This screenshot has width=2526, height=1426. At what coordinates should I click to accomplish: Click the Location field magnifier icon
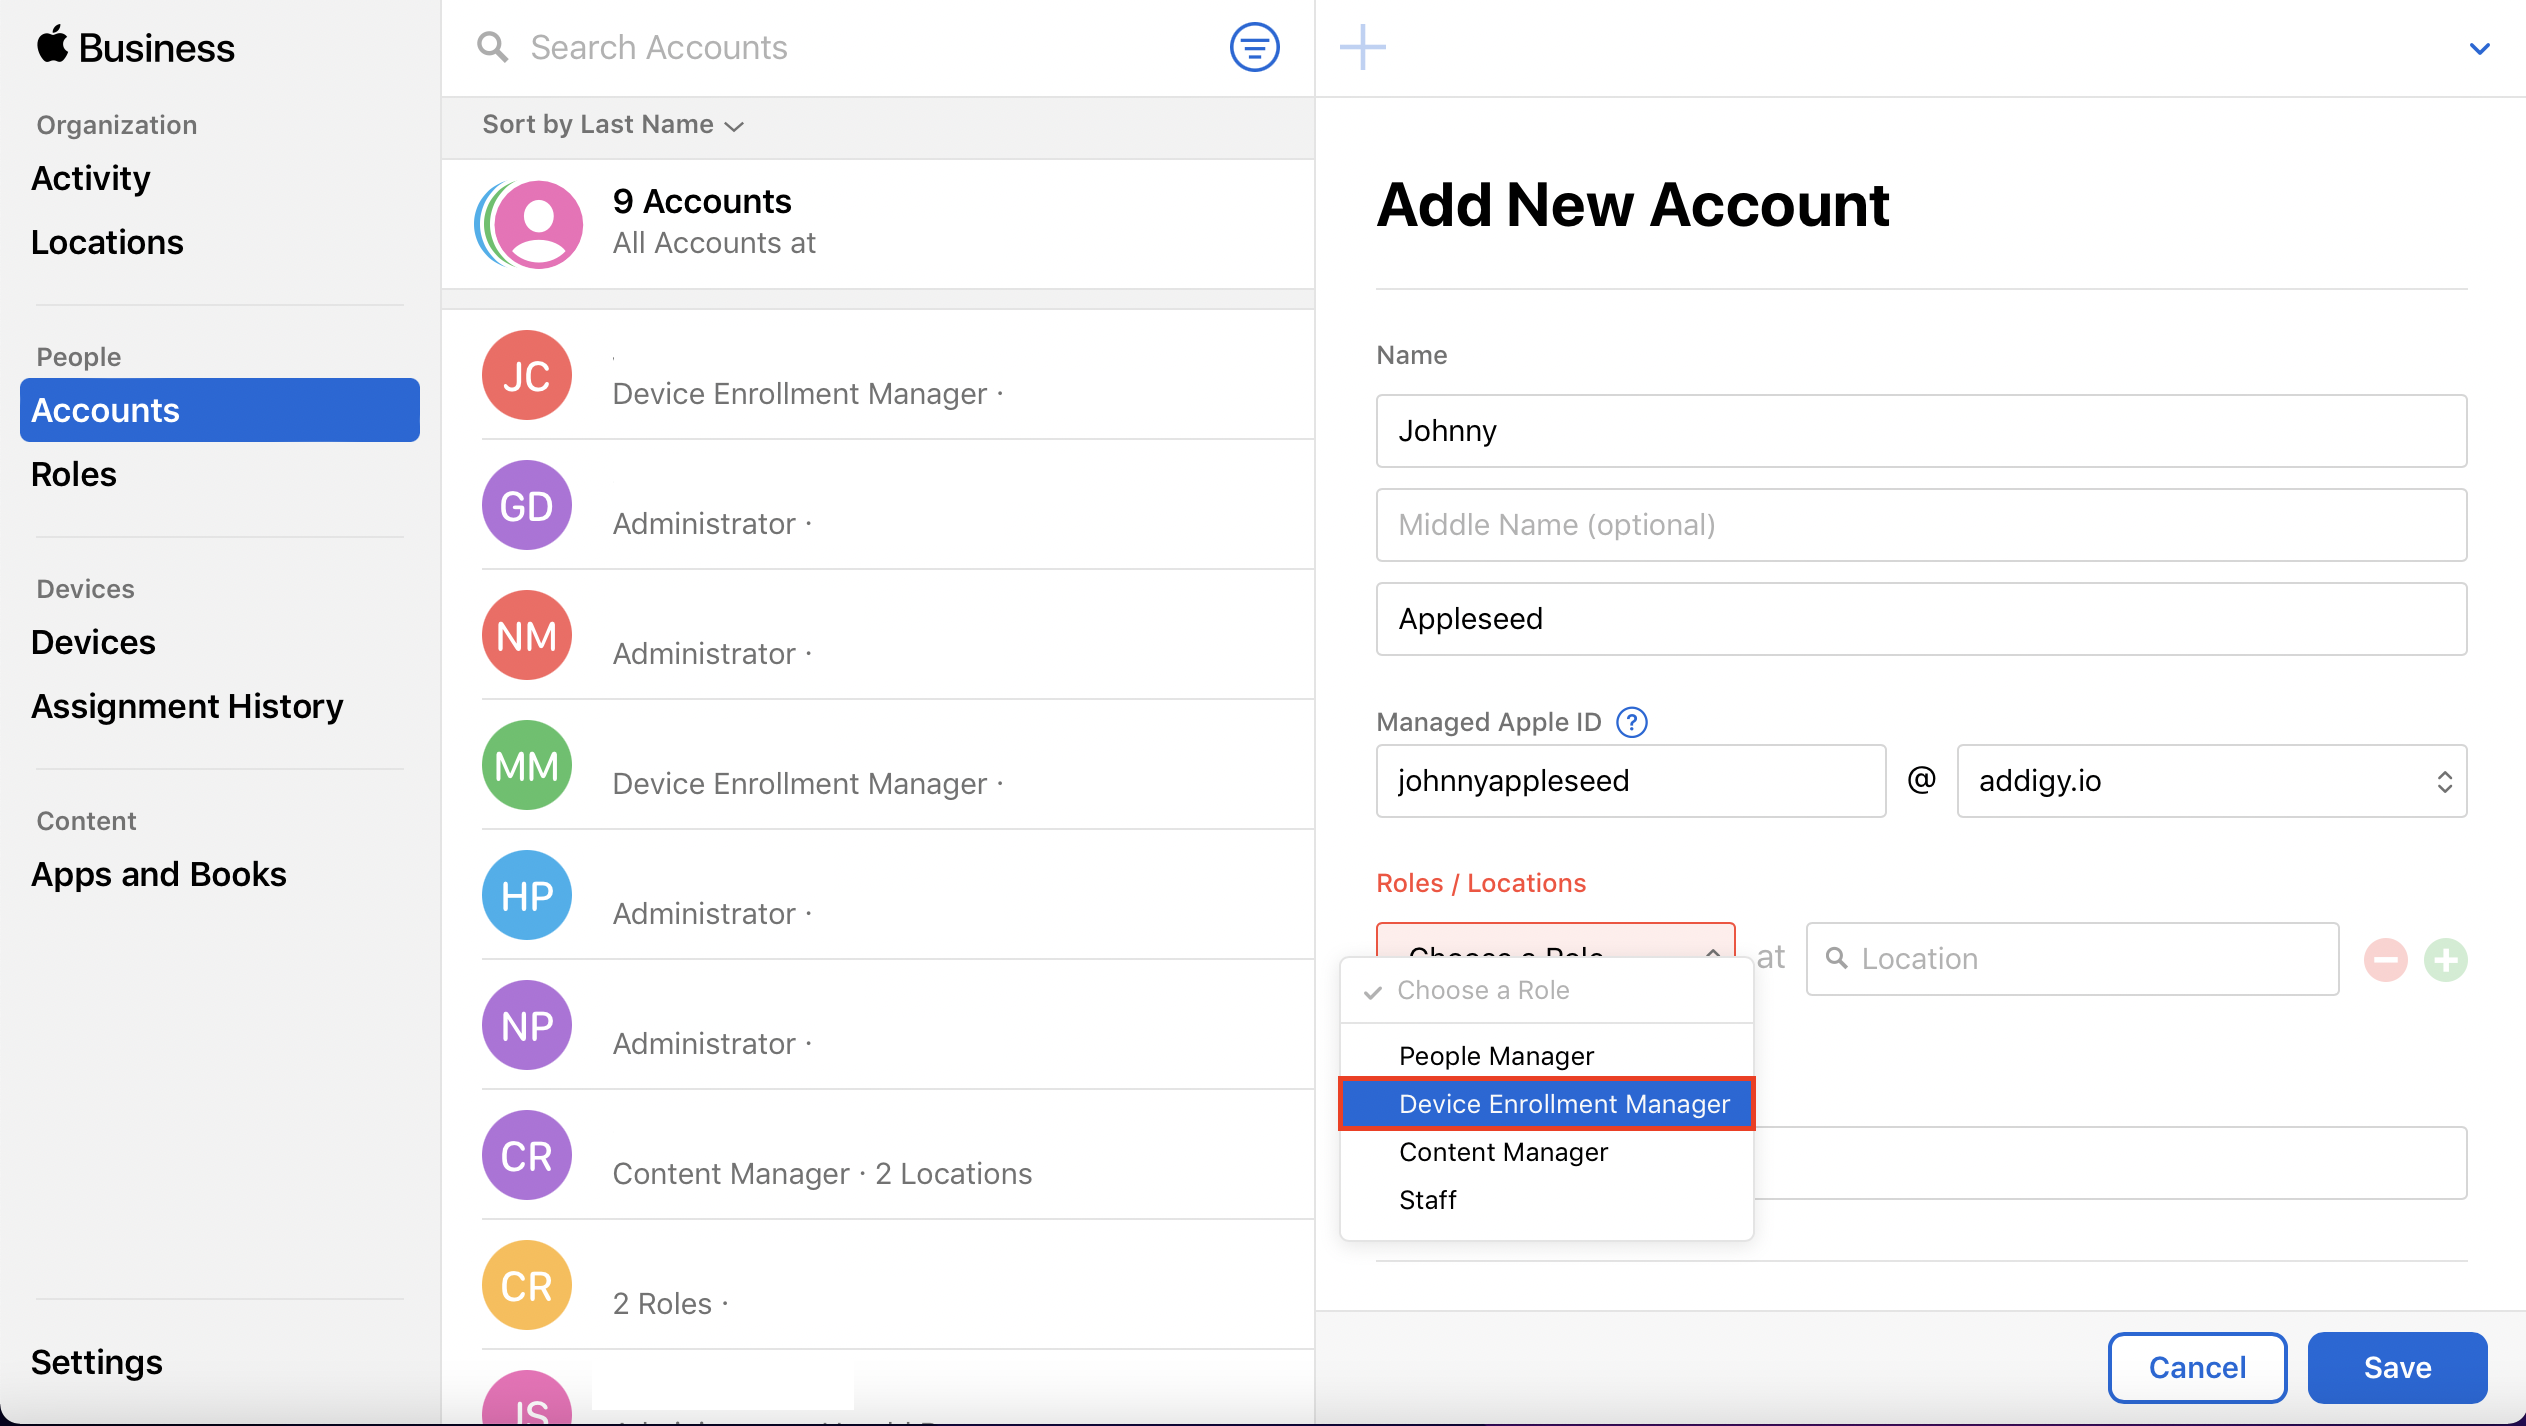1837,958
